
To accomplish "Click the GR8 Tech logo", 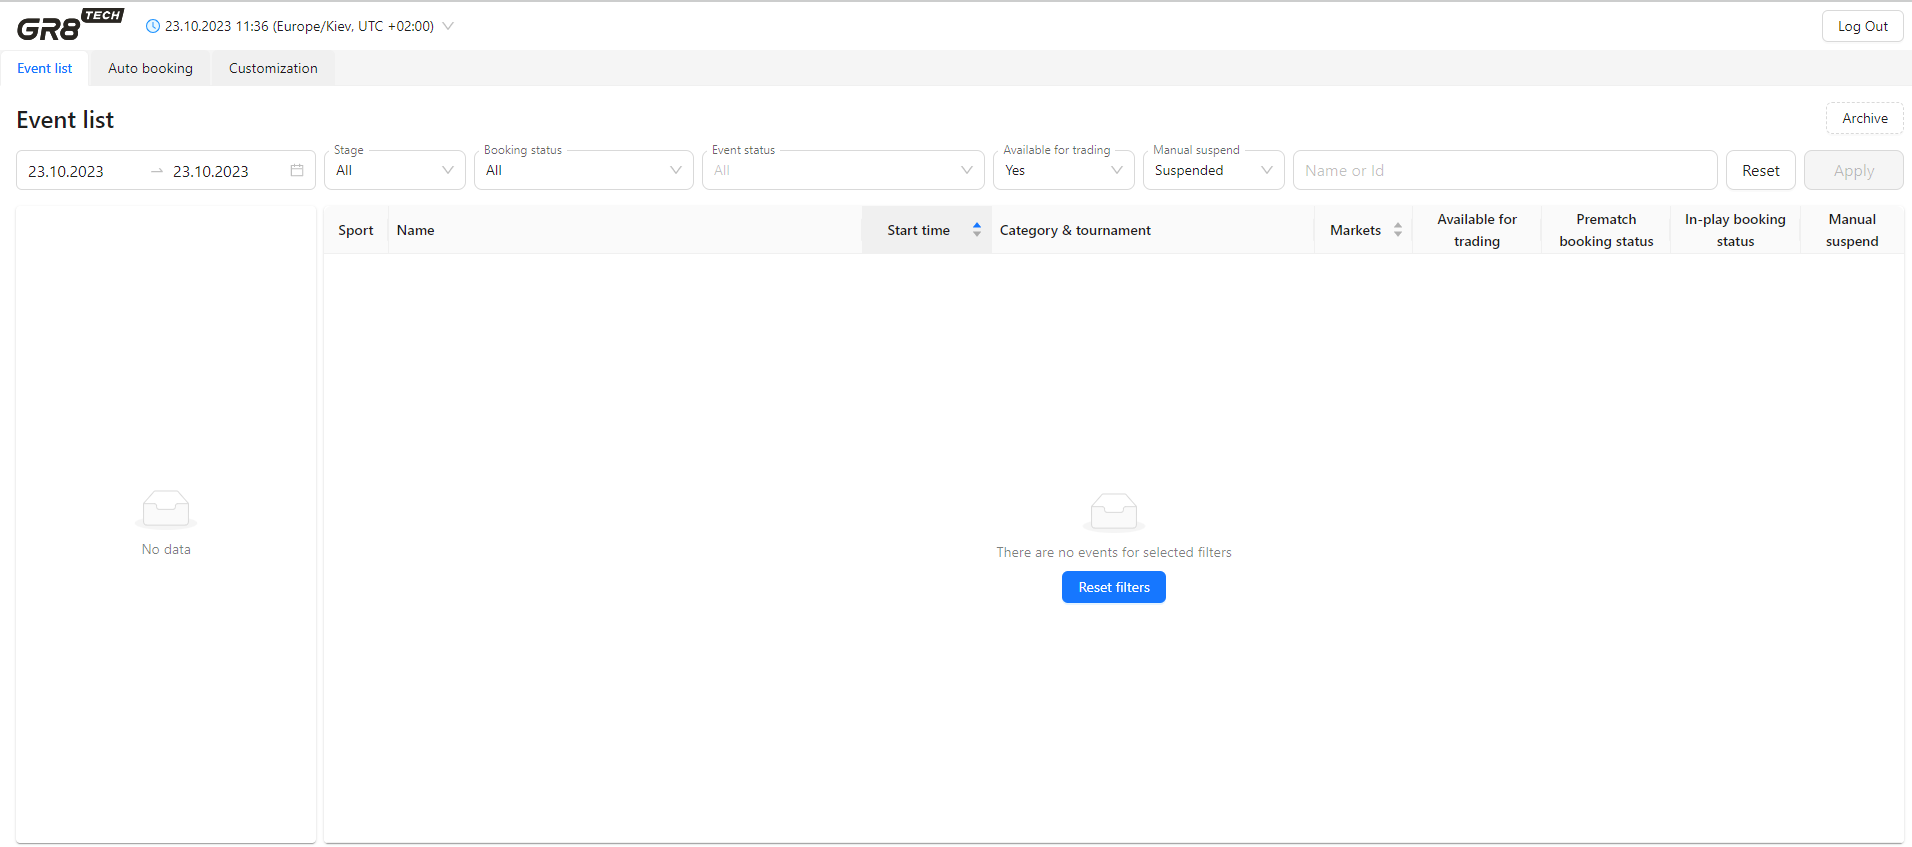I will [70, 25].
